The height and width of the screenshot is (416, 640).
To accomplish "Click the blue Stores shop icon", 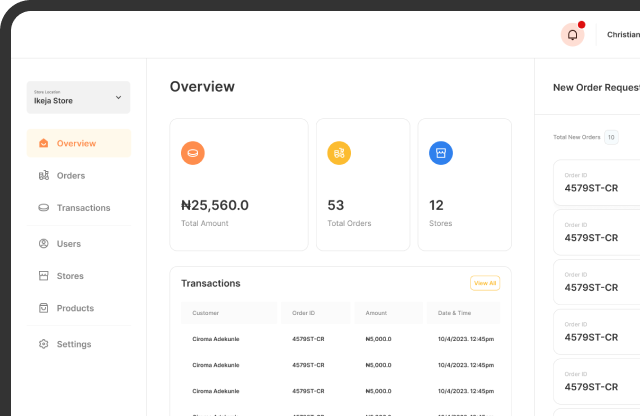I will pos(441,153).
